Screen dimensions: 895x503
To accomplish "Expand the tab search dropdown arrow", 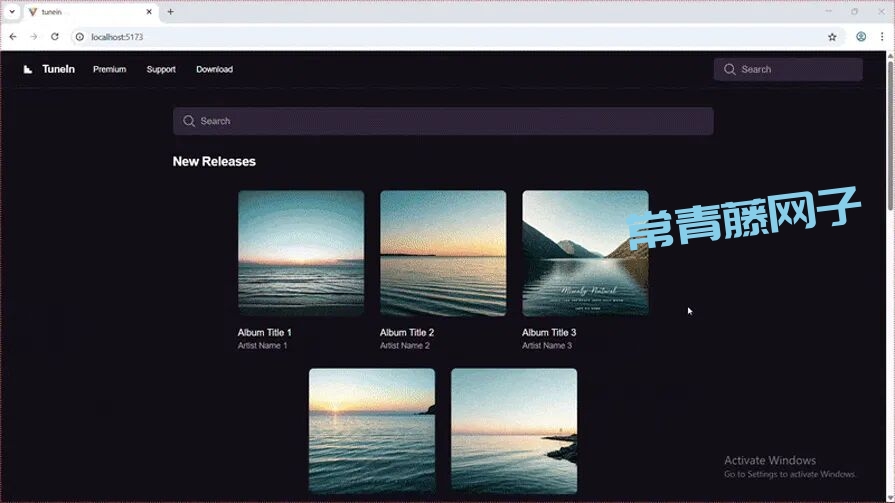I will [x=11, y=12].
